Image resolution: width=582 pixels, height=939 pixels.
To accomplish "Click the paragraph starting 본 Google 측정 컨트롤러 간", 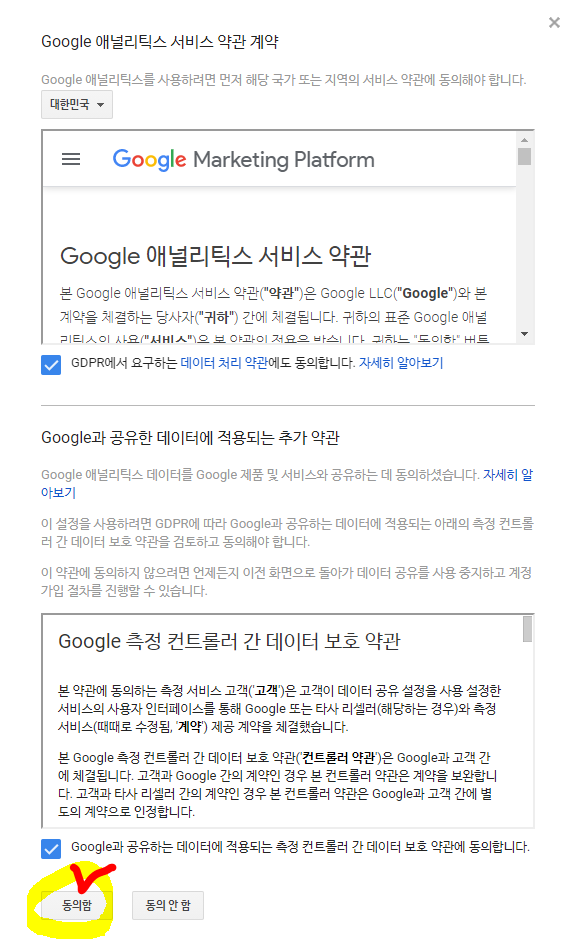I will click(277, 785).
